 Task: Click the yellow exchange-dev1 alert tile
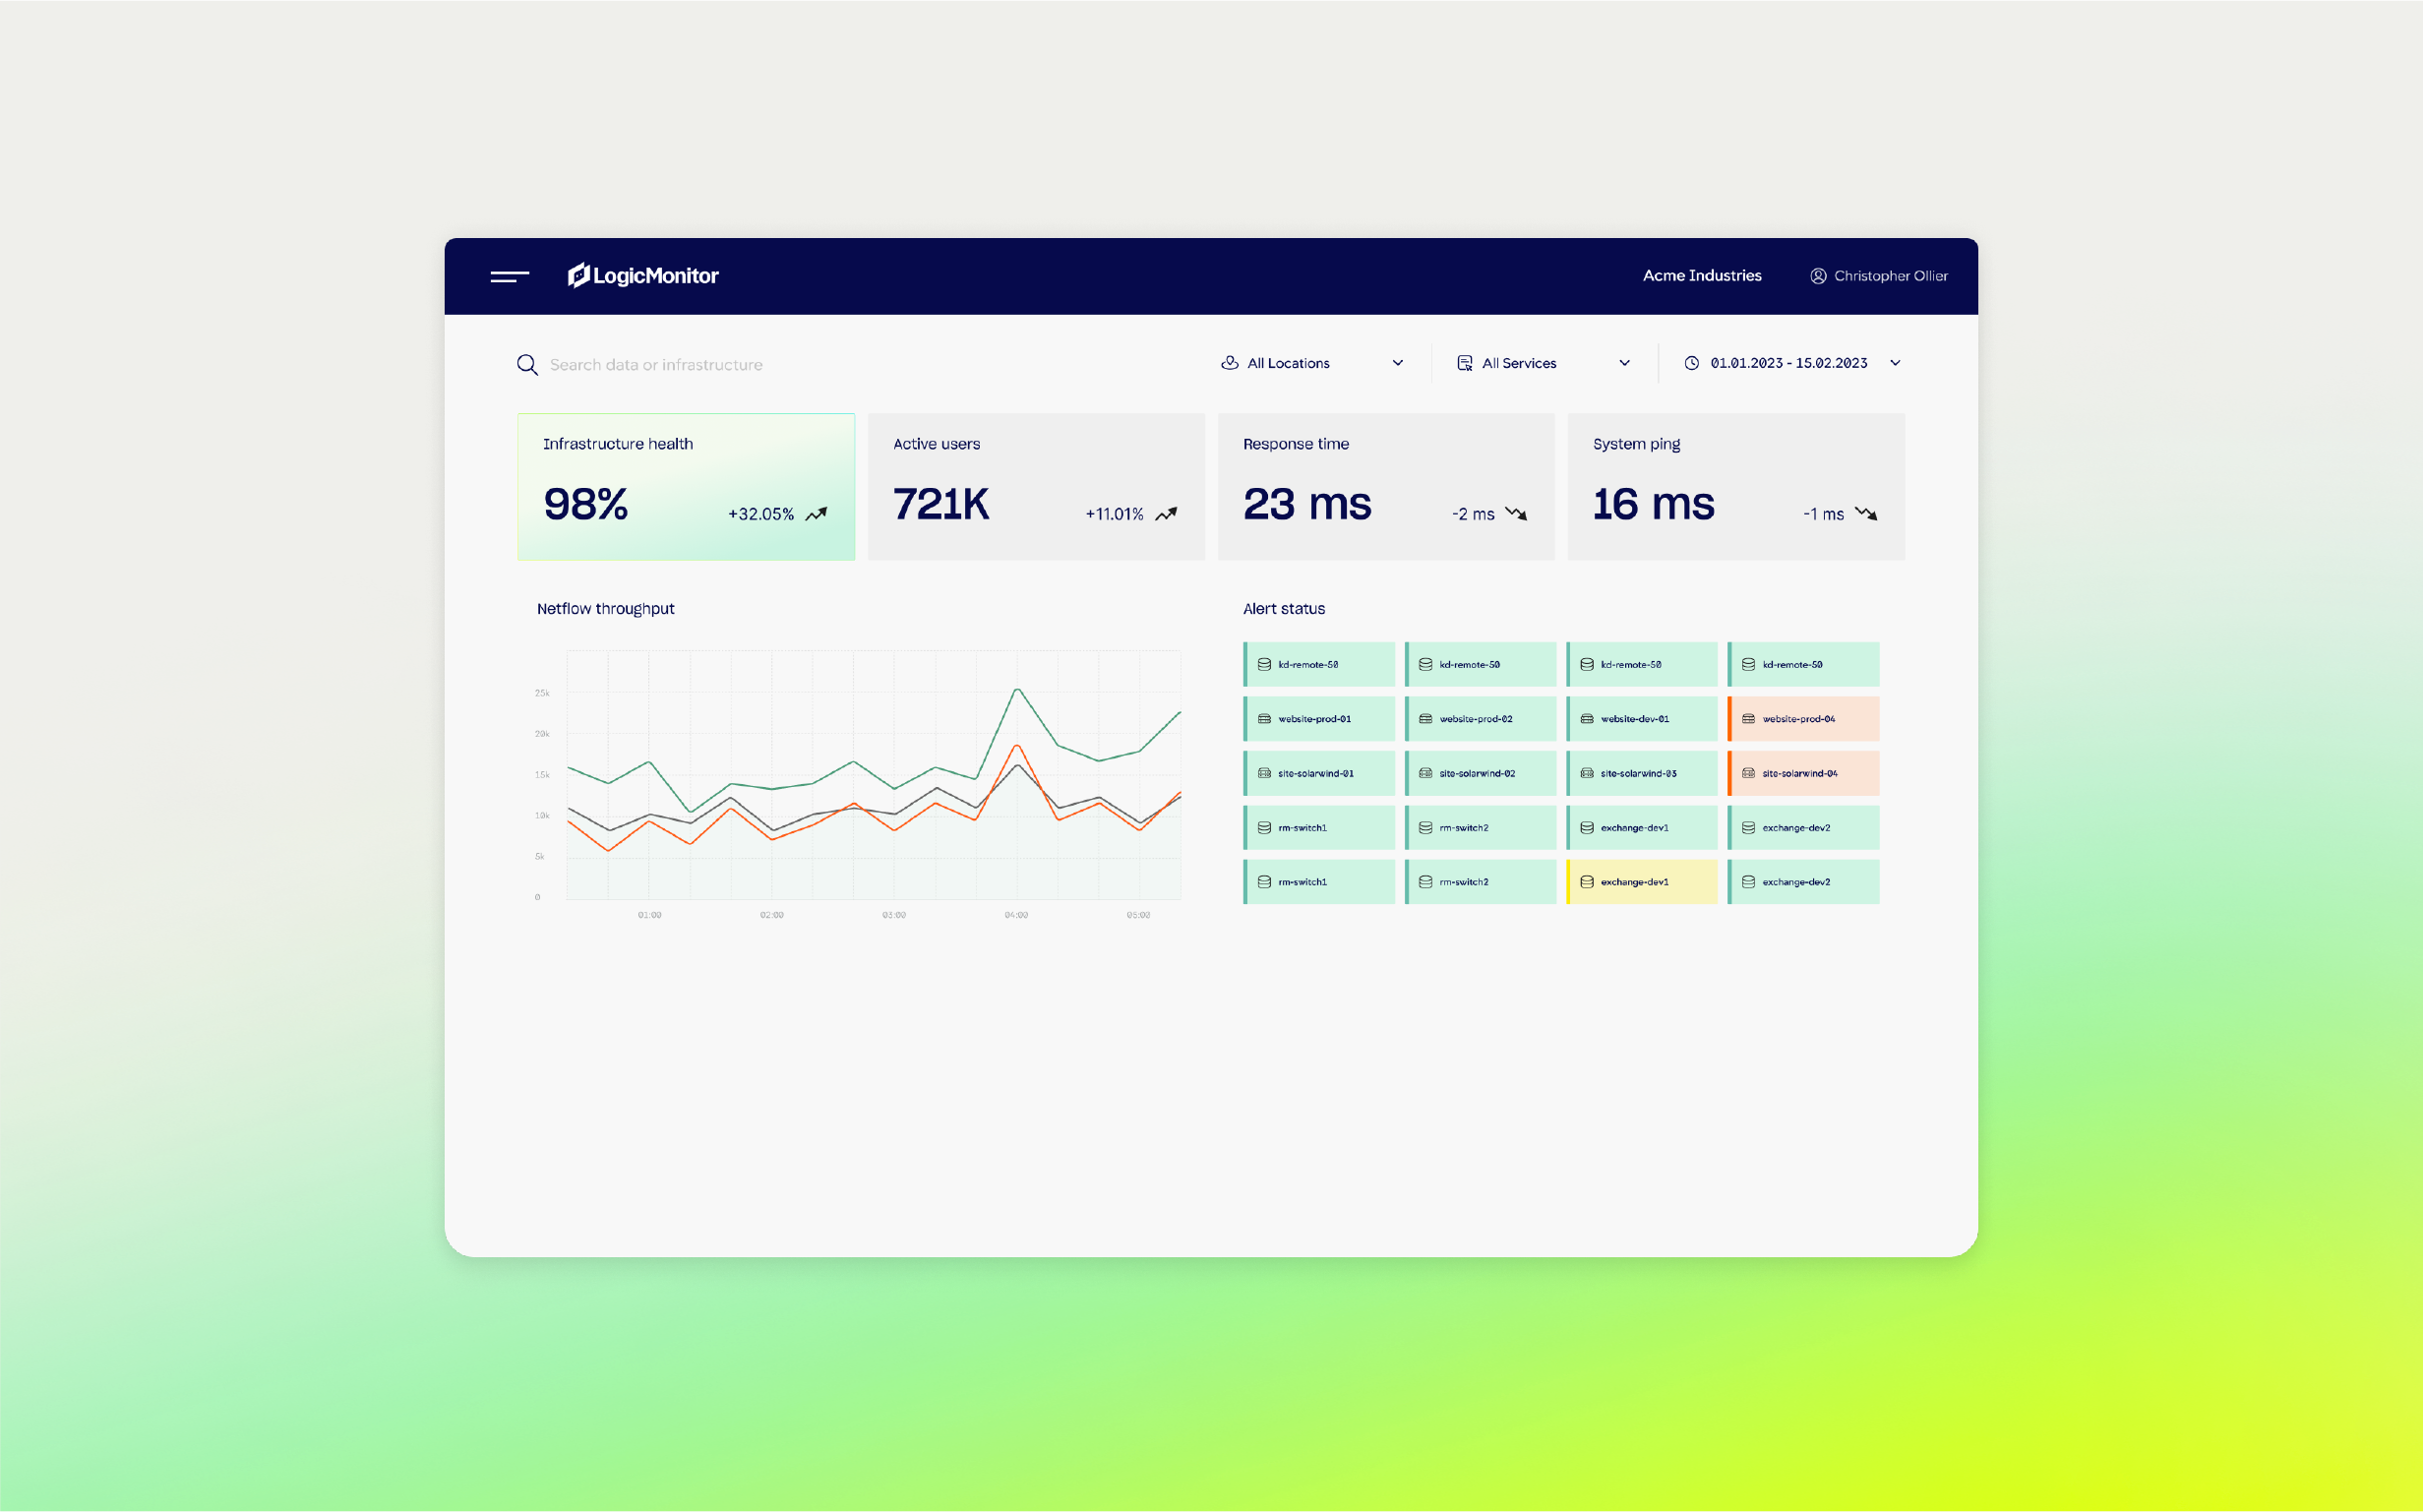(1641, 882)
